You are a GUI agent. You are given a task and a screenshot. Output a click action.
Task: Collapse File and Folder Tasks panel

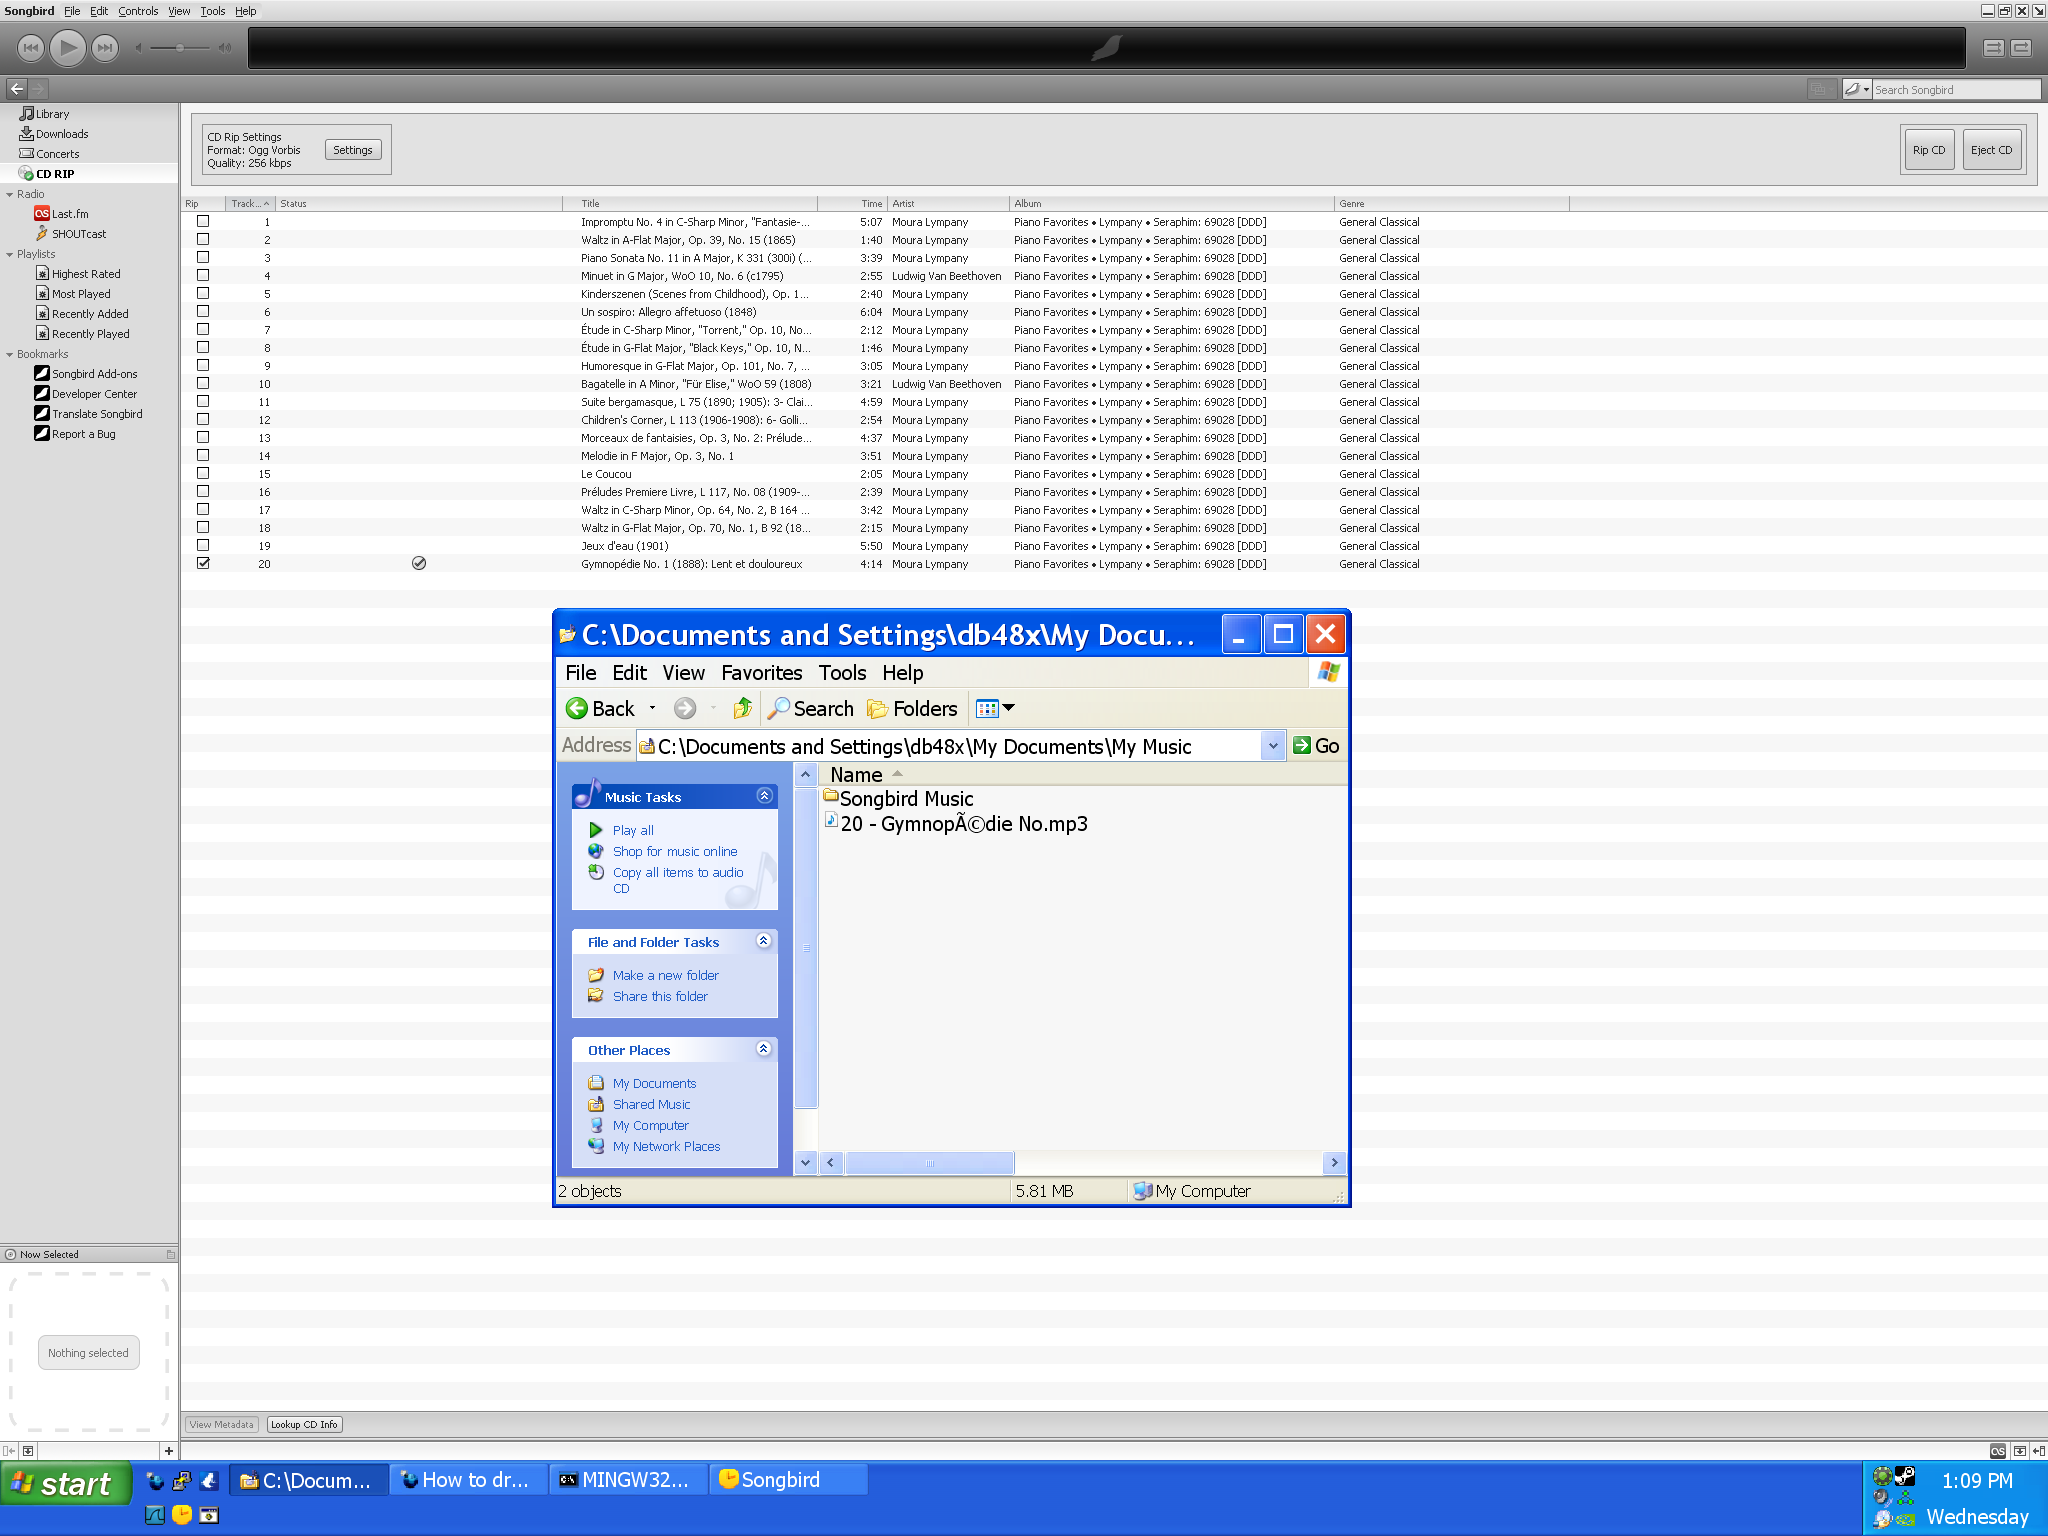click(764, 941)
